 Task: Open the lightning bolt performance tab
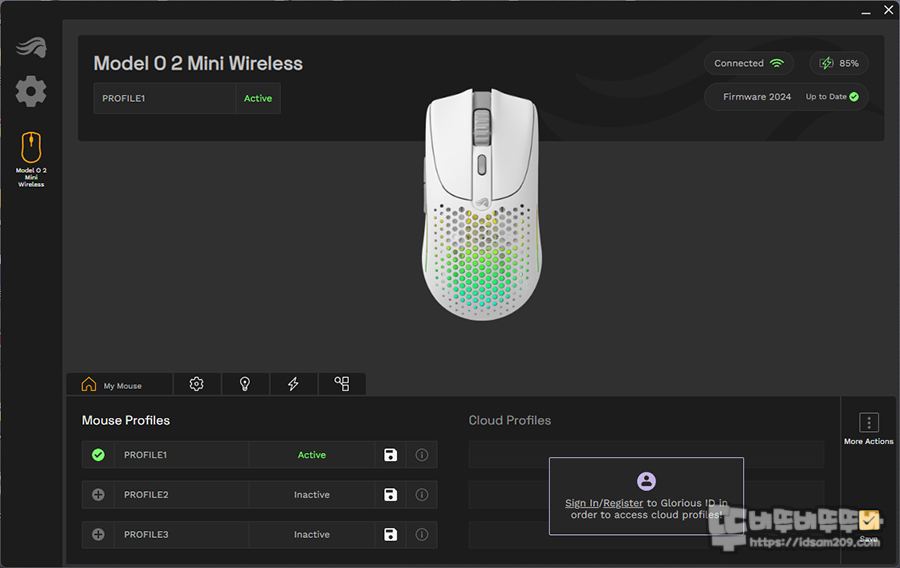click(293, 384)
